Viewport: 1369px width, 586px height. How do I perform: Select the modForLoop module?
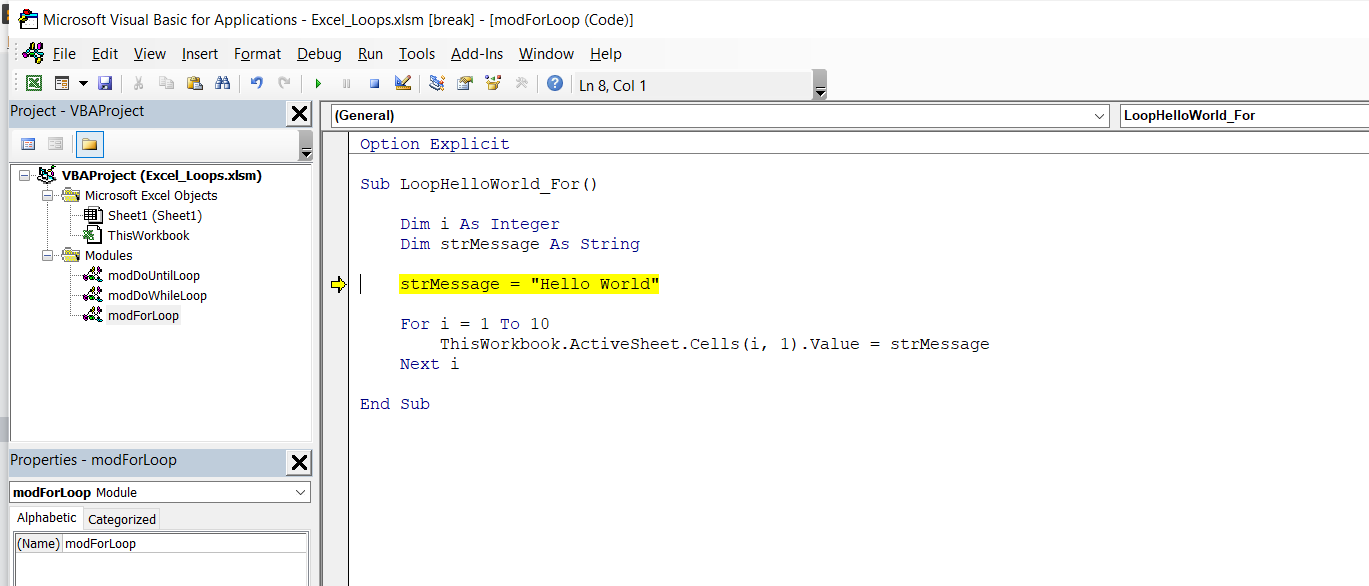(143, 315)
